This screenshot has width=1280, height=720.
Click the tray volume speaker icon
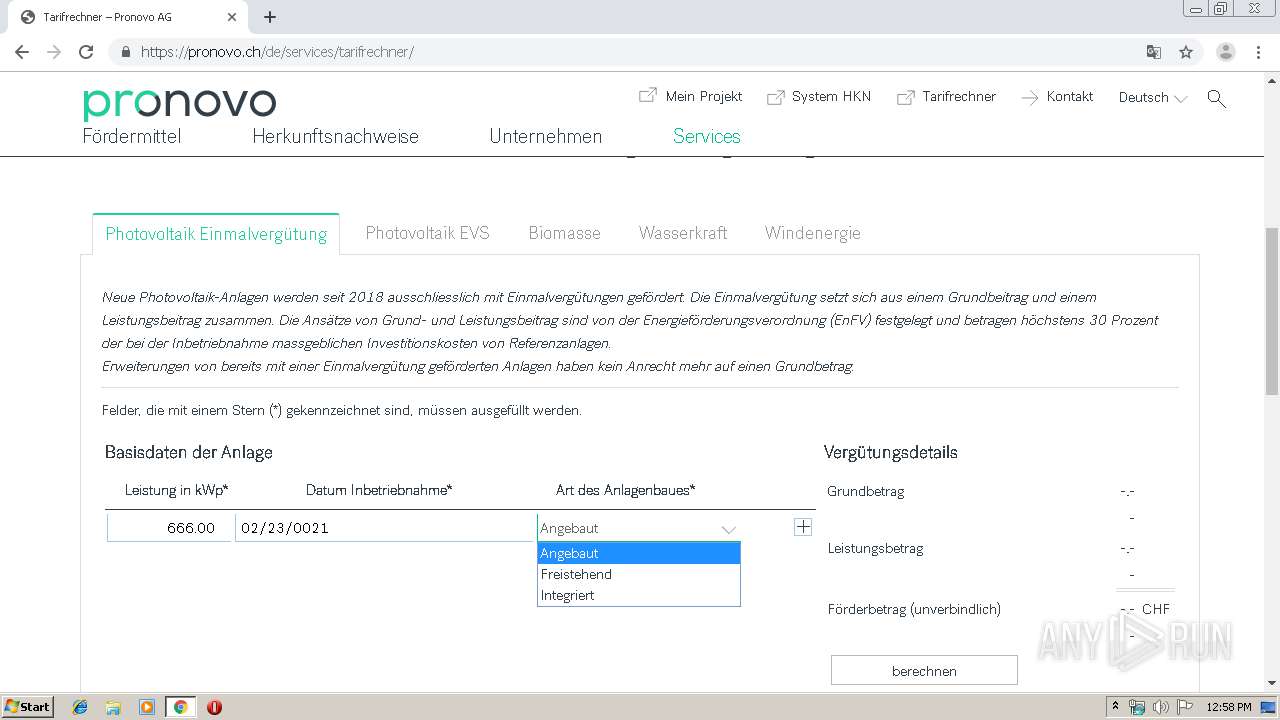click(x=1161, y=707)
